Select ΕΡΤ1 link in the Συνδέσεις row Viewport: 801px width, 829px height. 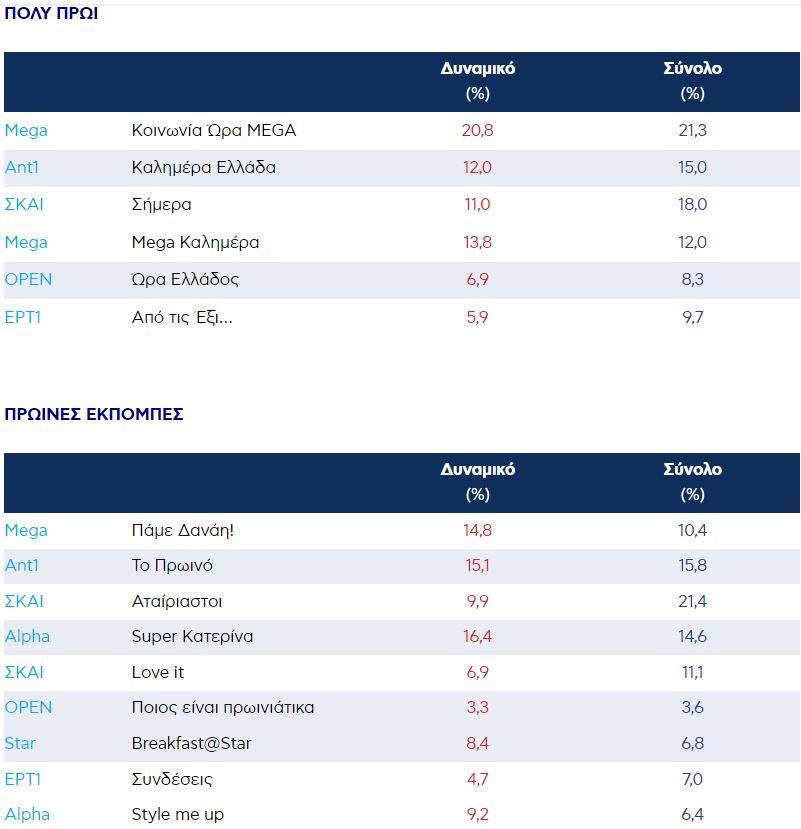coord(23,779)
